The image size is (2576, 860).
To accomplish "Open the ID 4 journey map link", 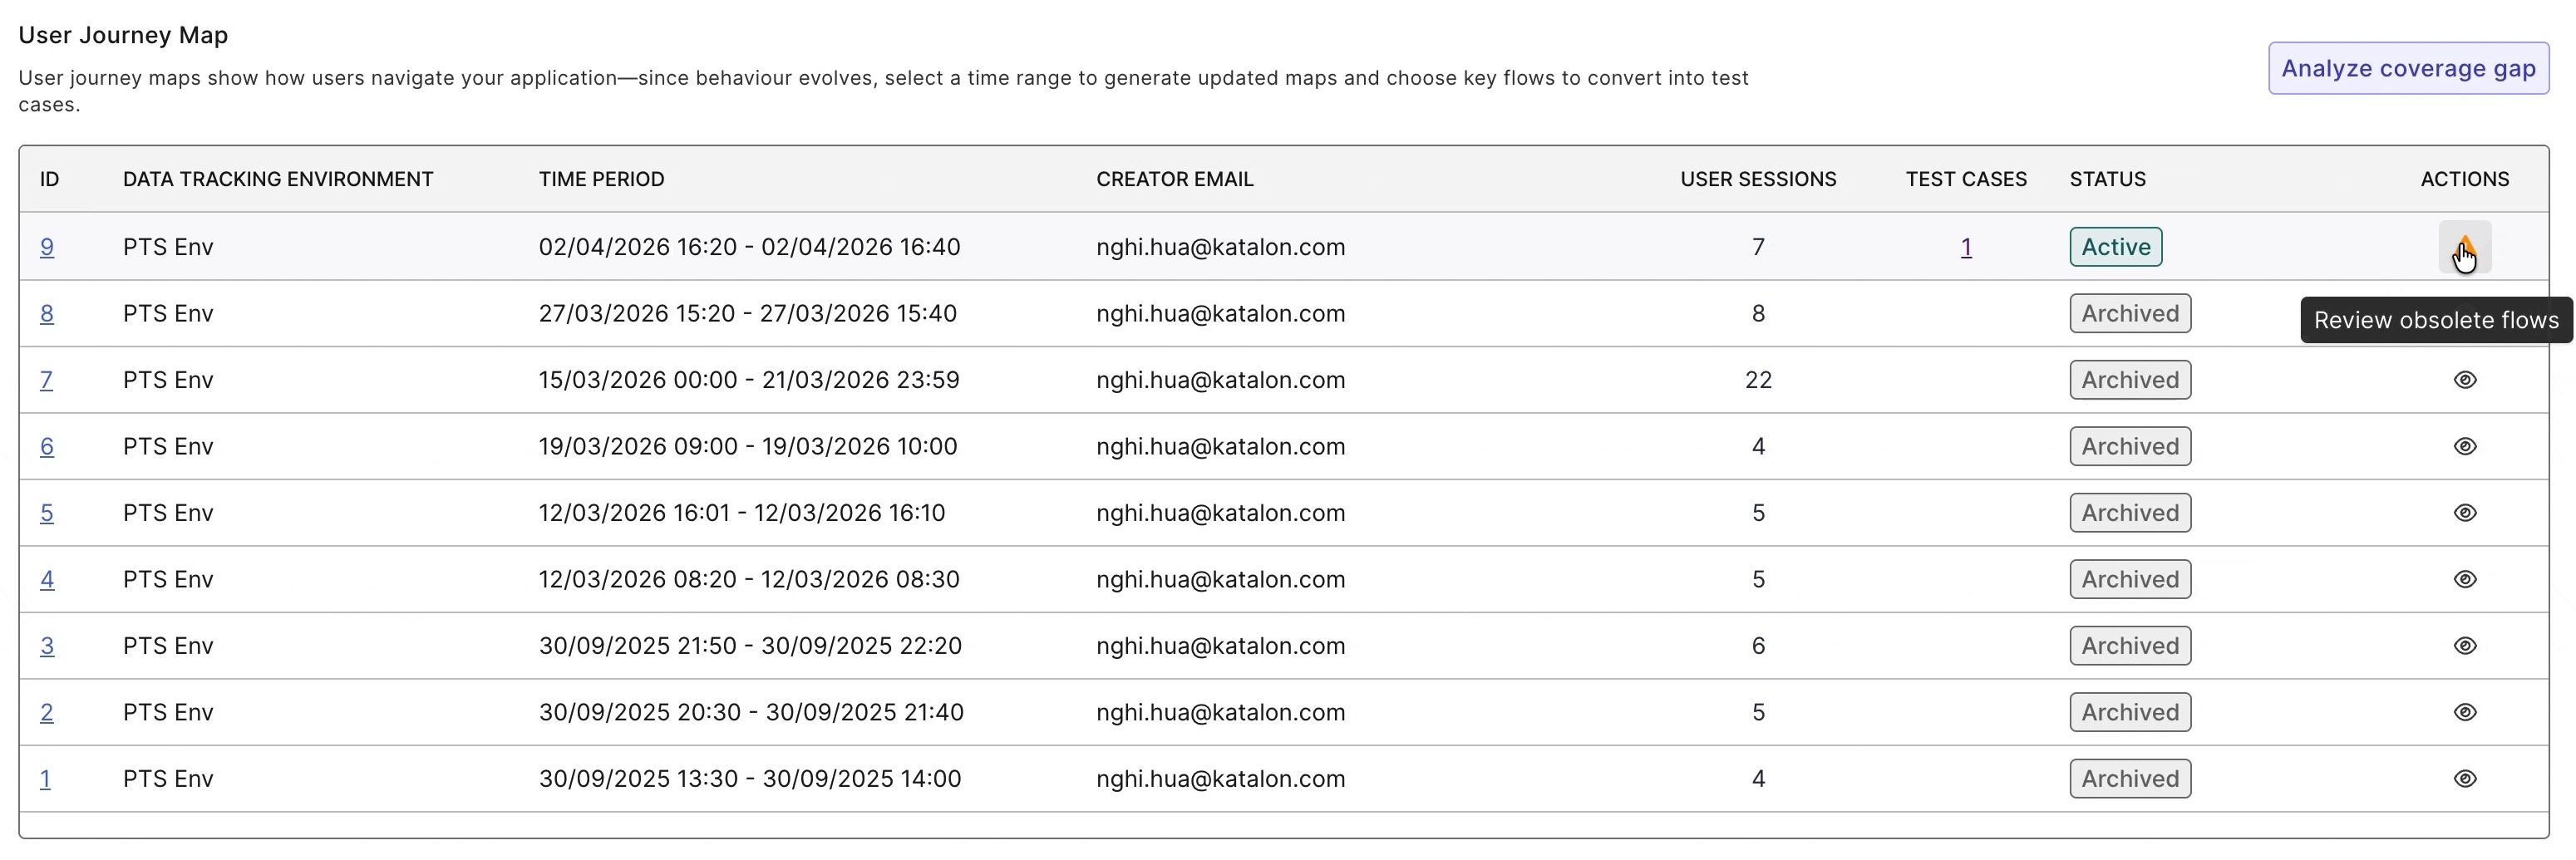I will 47,580.
